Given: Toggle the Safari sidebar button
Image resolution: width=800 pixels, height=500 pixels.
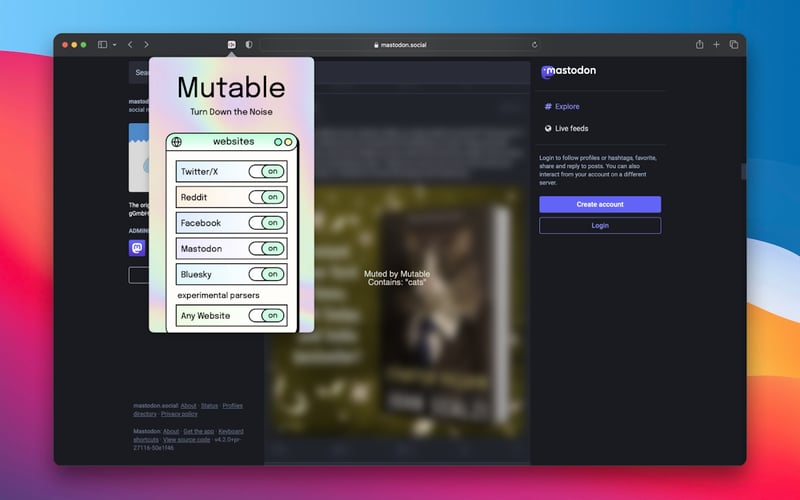Looking at the screenshot, I should [103, 45].
